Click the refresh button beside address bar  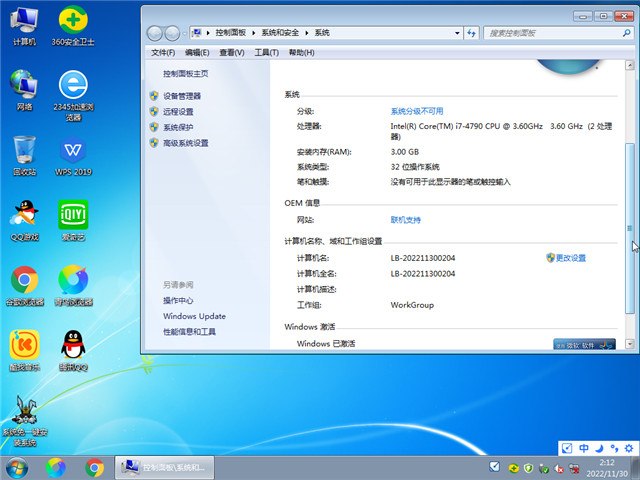(x=470, y=33)
